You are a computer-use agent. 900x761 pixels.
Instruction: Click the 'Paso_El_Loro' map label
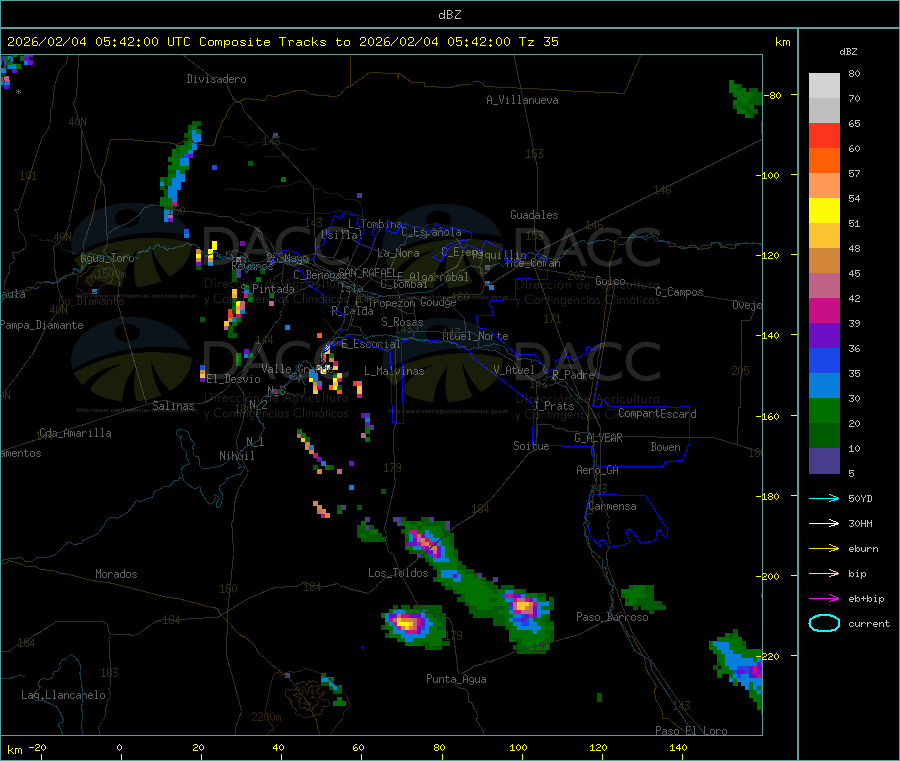(x=692, y=731)
